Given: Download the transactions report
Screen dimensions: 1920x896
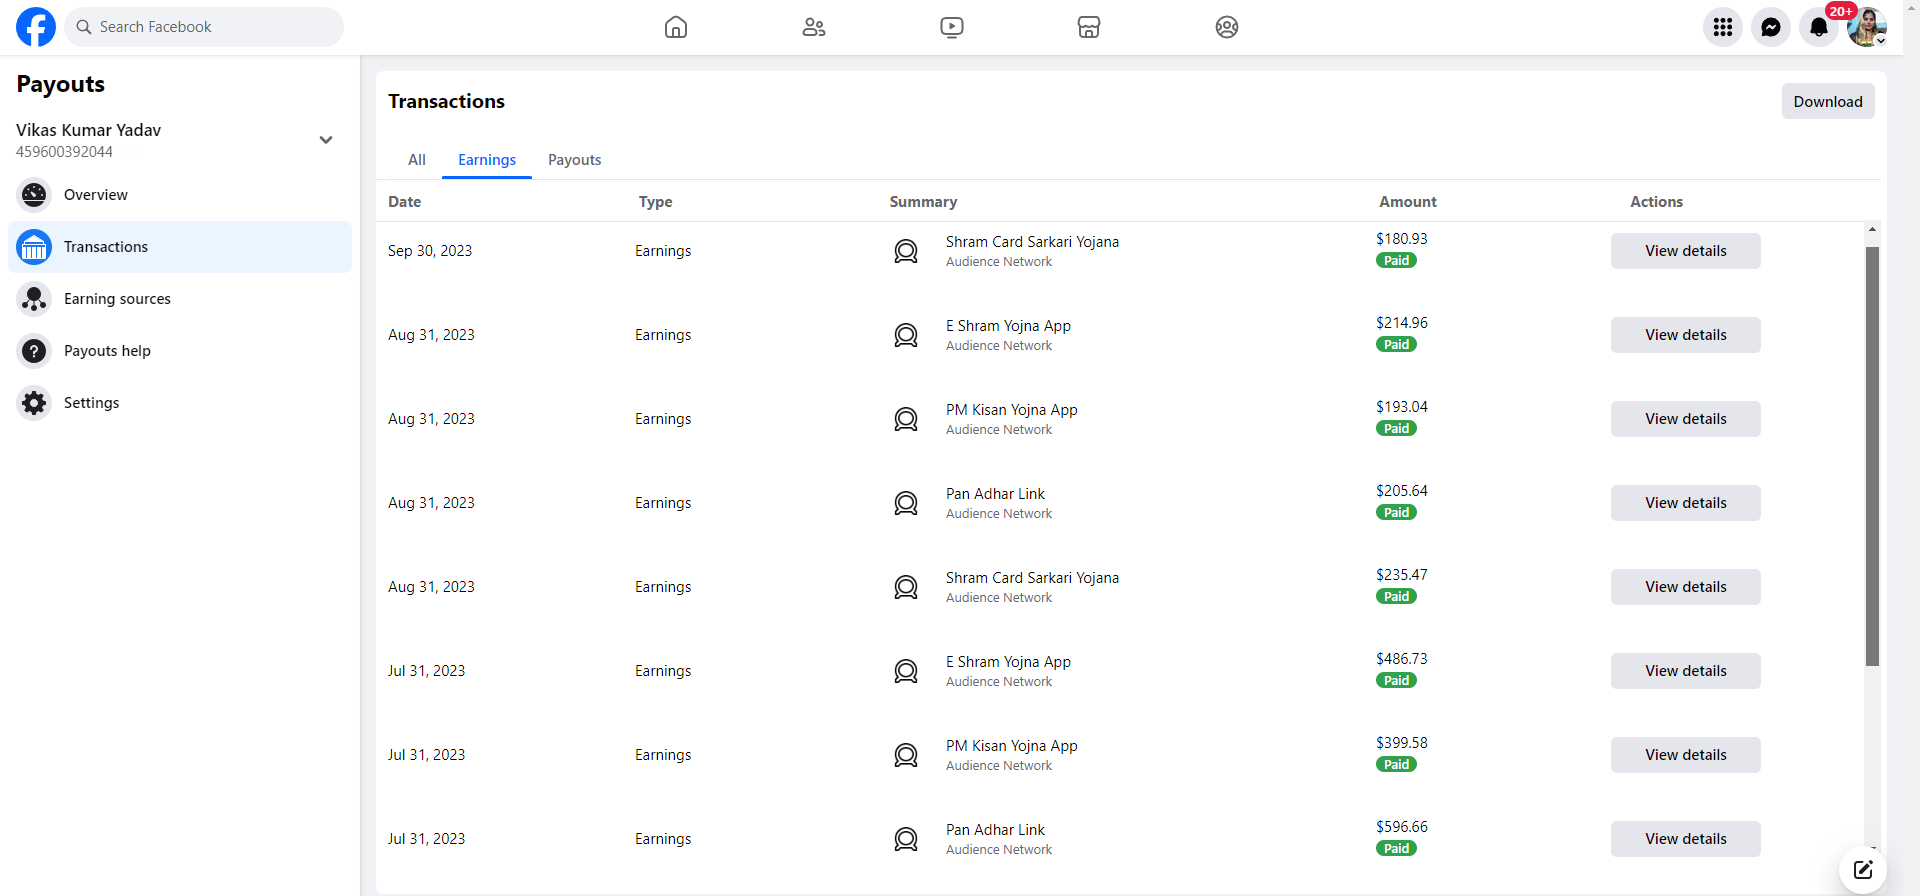Looking at the screenshot, I should [x=1828, y=101].
